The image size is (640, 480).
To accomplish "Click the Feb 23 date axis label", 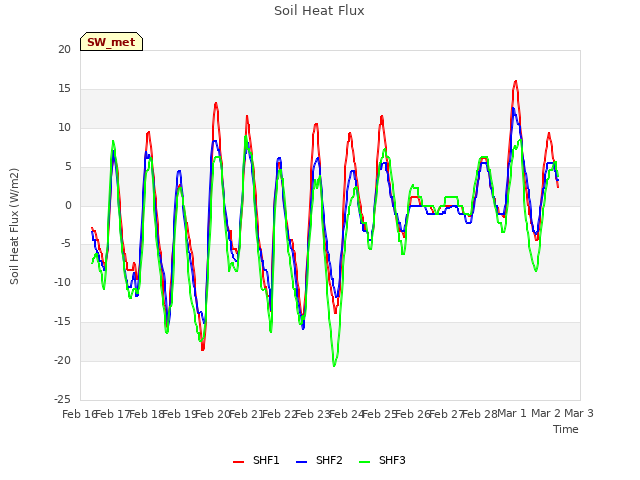I will [x=313, y=414].
